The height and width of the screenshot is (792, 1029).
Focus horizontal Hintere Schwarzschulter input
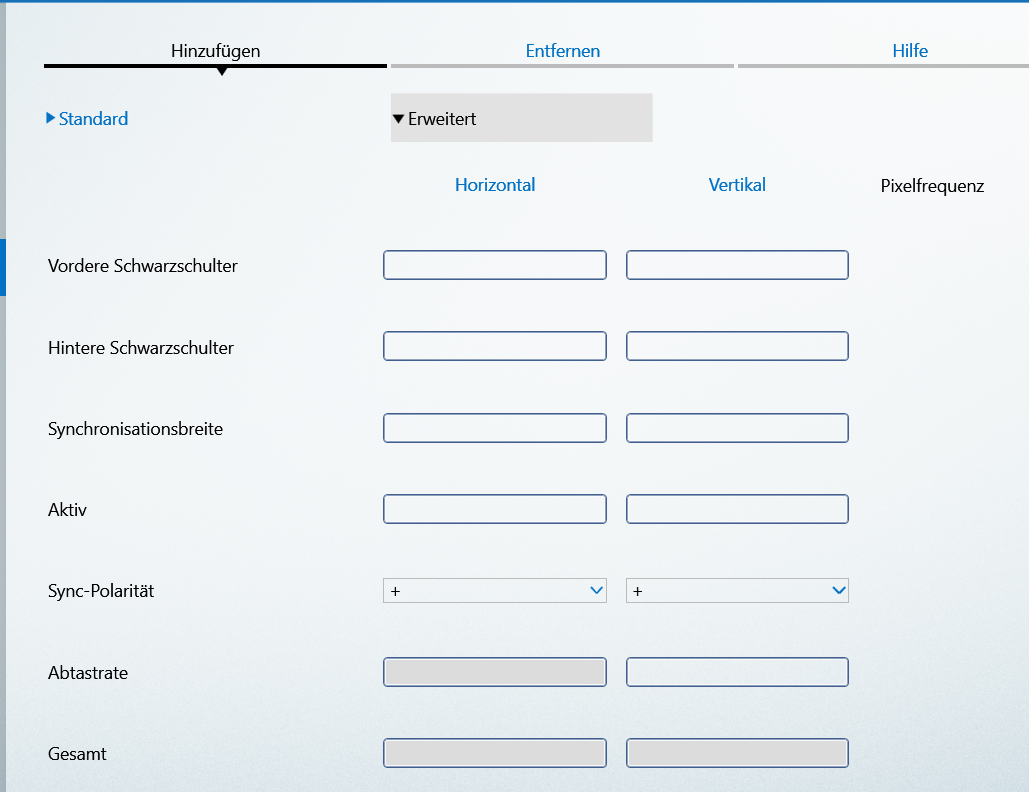(495, 346)
